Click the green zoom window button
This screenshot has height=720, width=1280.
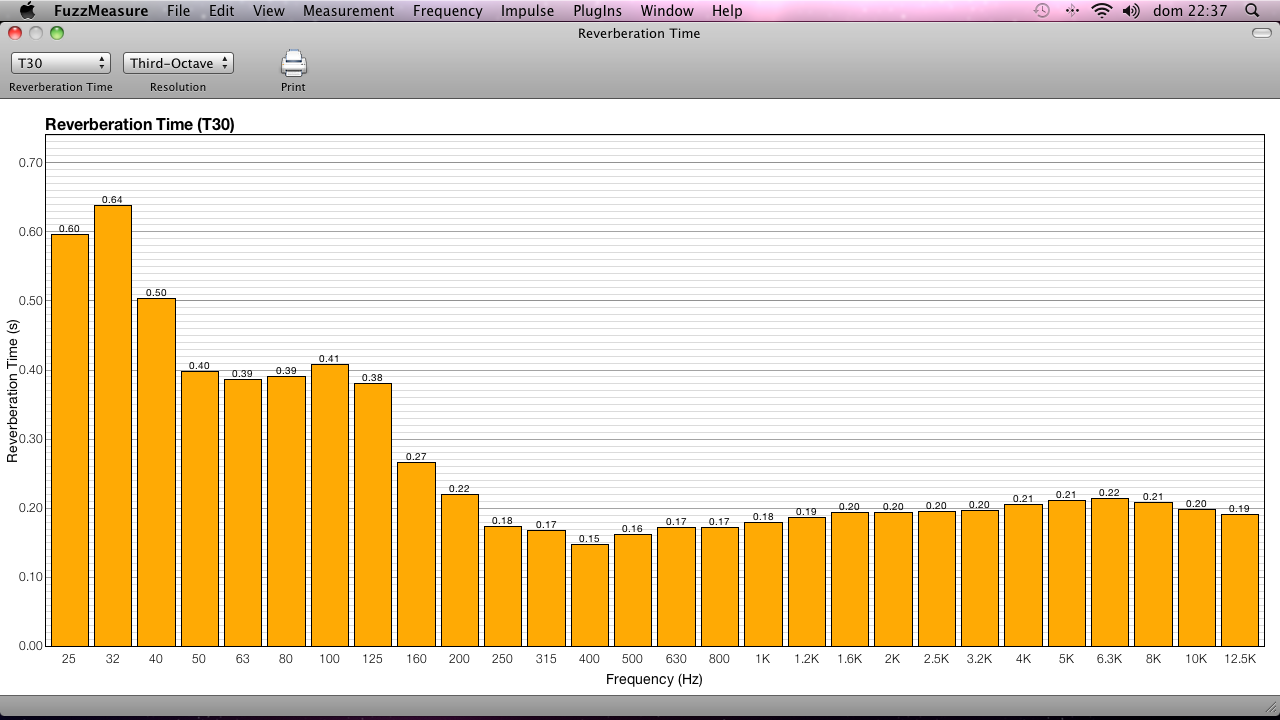(57, 33)
